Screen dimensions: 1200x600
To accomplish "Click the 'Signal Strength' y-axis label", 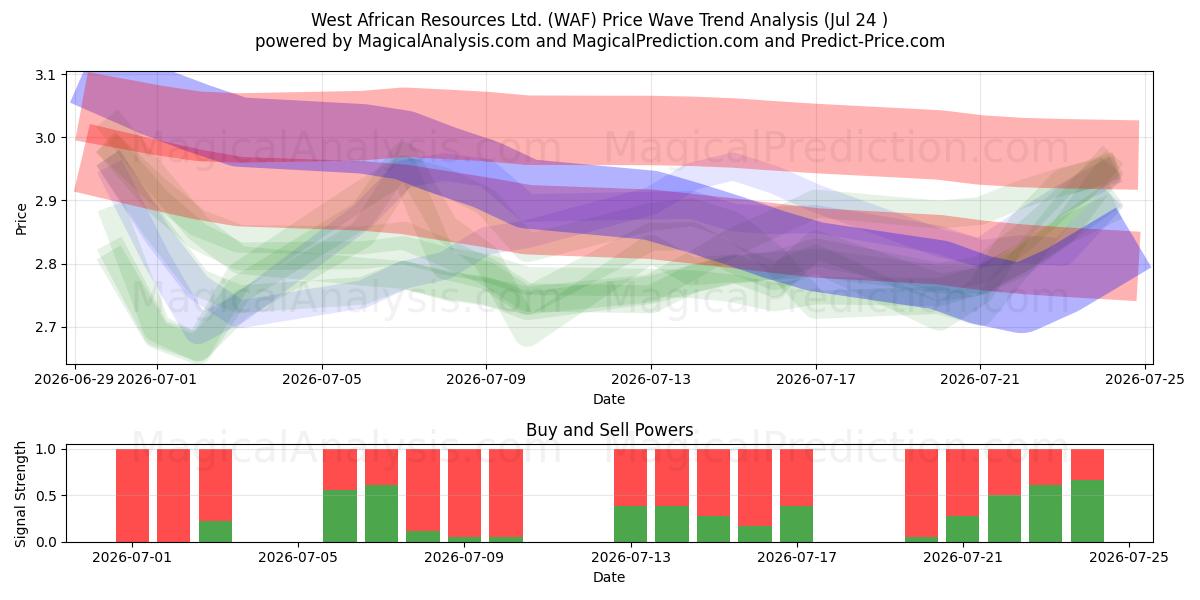I will 22,495.
